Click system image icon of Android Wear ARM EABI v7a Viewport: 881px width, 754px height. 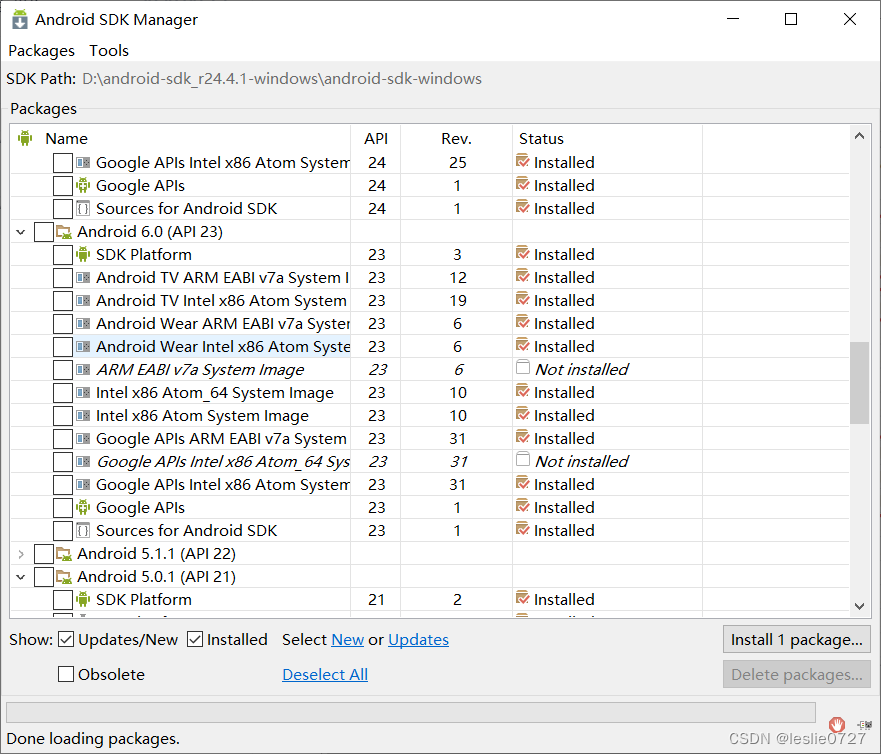tap(83, 323)
